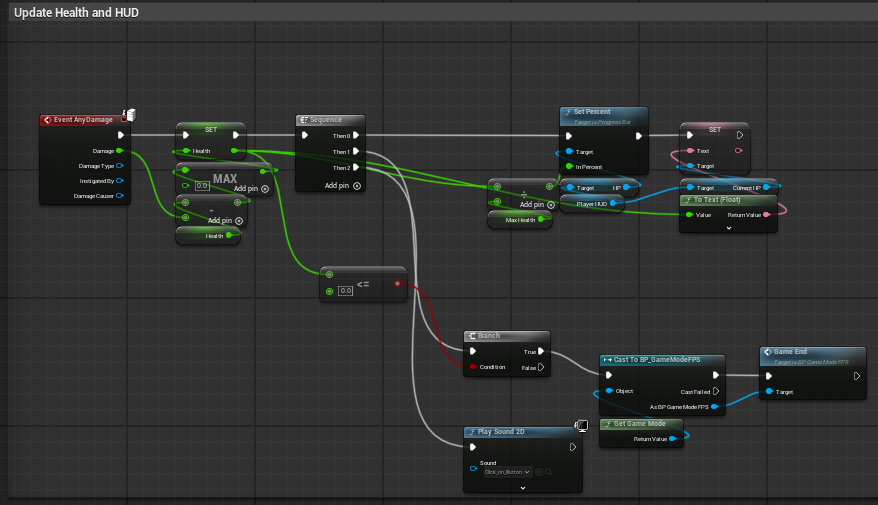Viewport: 878px width, 505px height.
Task: Add pin to the MAX node
Action: click(x=251, y=189)
